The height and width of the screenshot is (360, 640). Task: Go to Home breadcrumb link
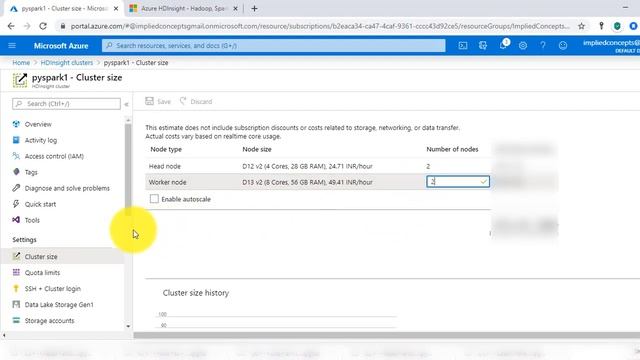(x=21, y=62)
